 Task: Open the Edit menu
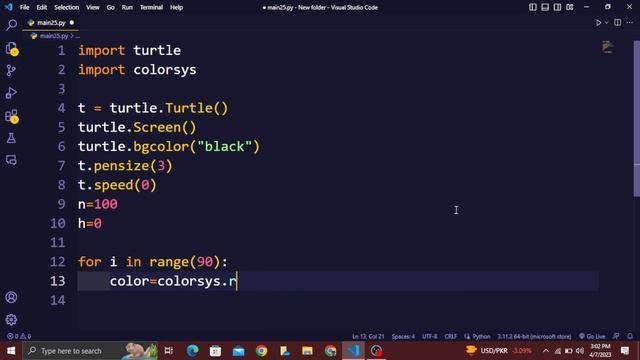pos(42,7)
